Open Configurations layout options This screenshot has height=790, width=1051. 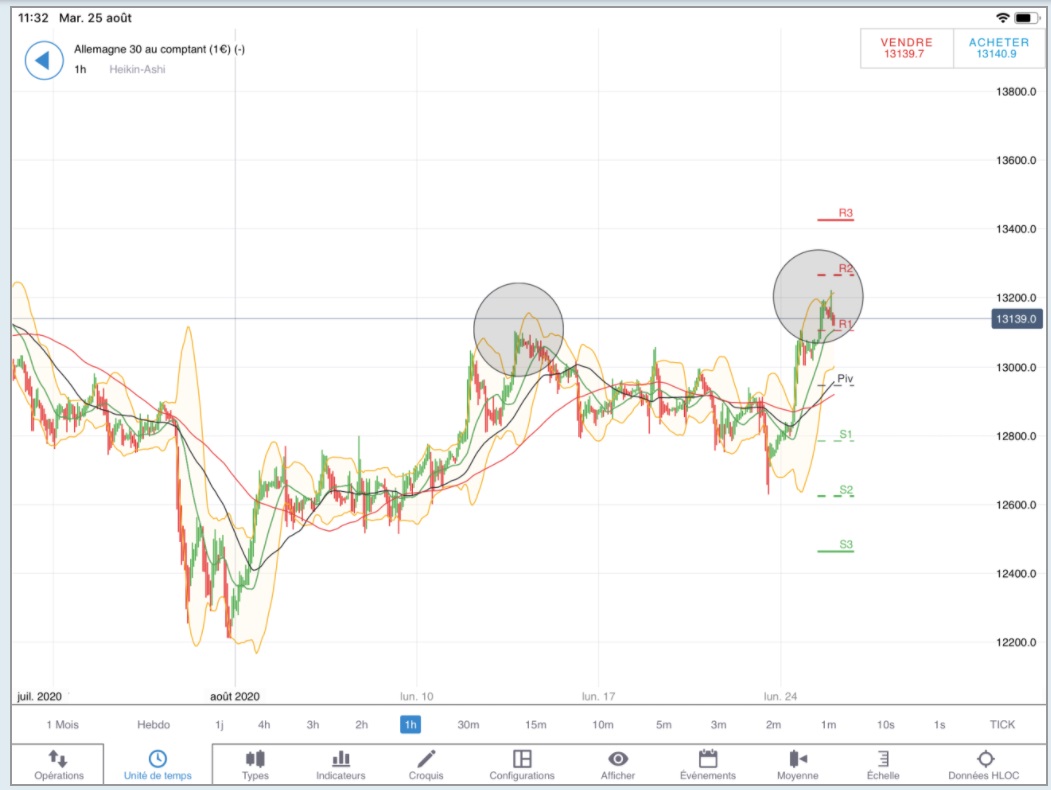click(x=521, y=765)
